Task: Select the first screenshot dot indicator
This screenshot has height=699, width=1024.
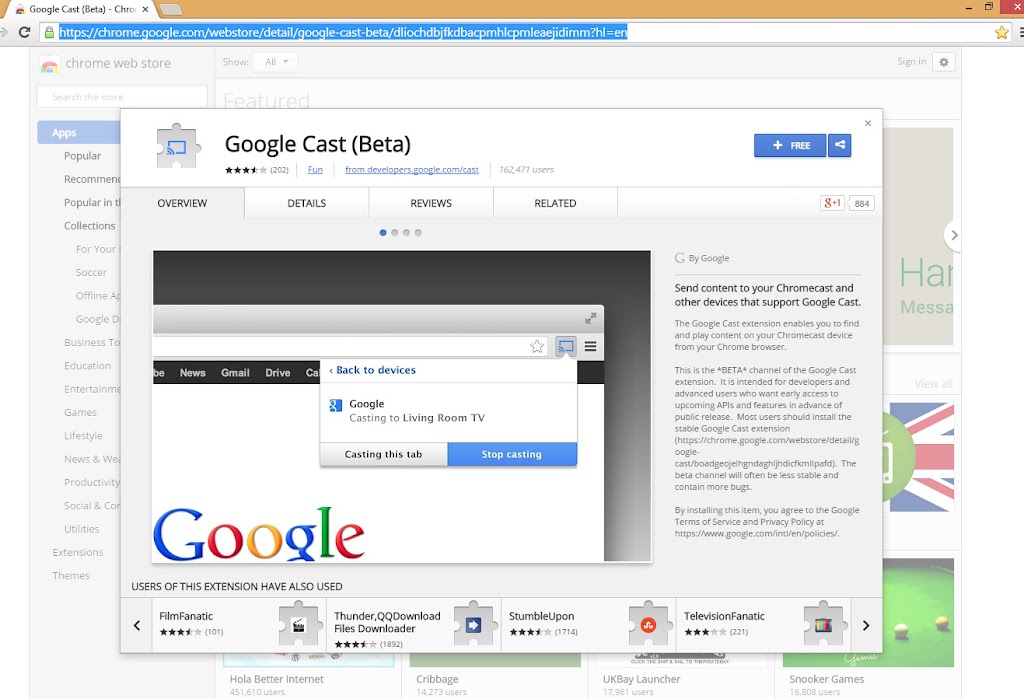Action: (x=383, y=233)
